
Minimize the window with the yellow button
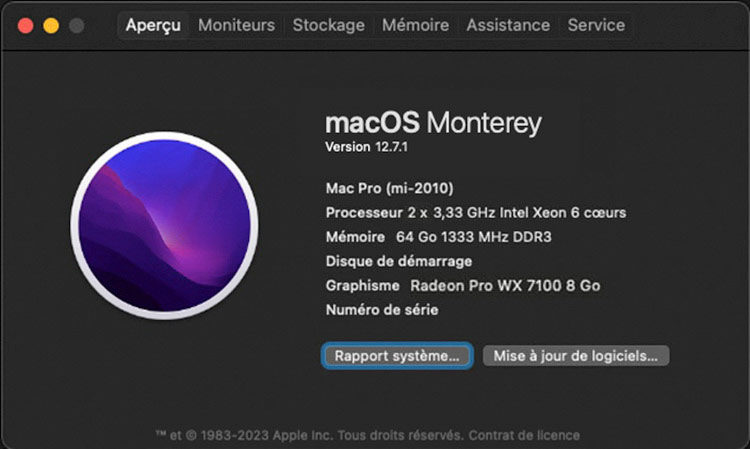pos(51,25)
